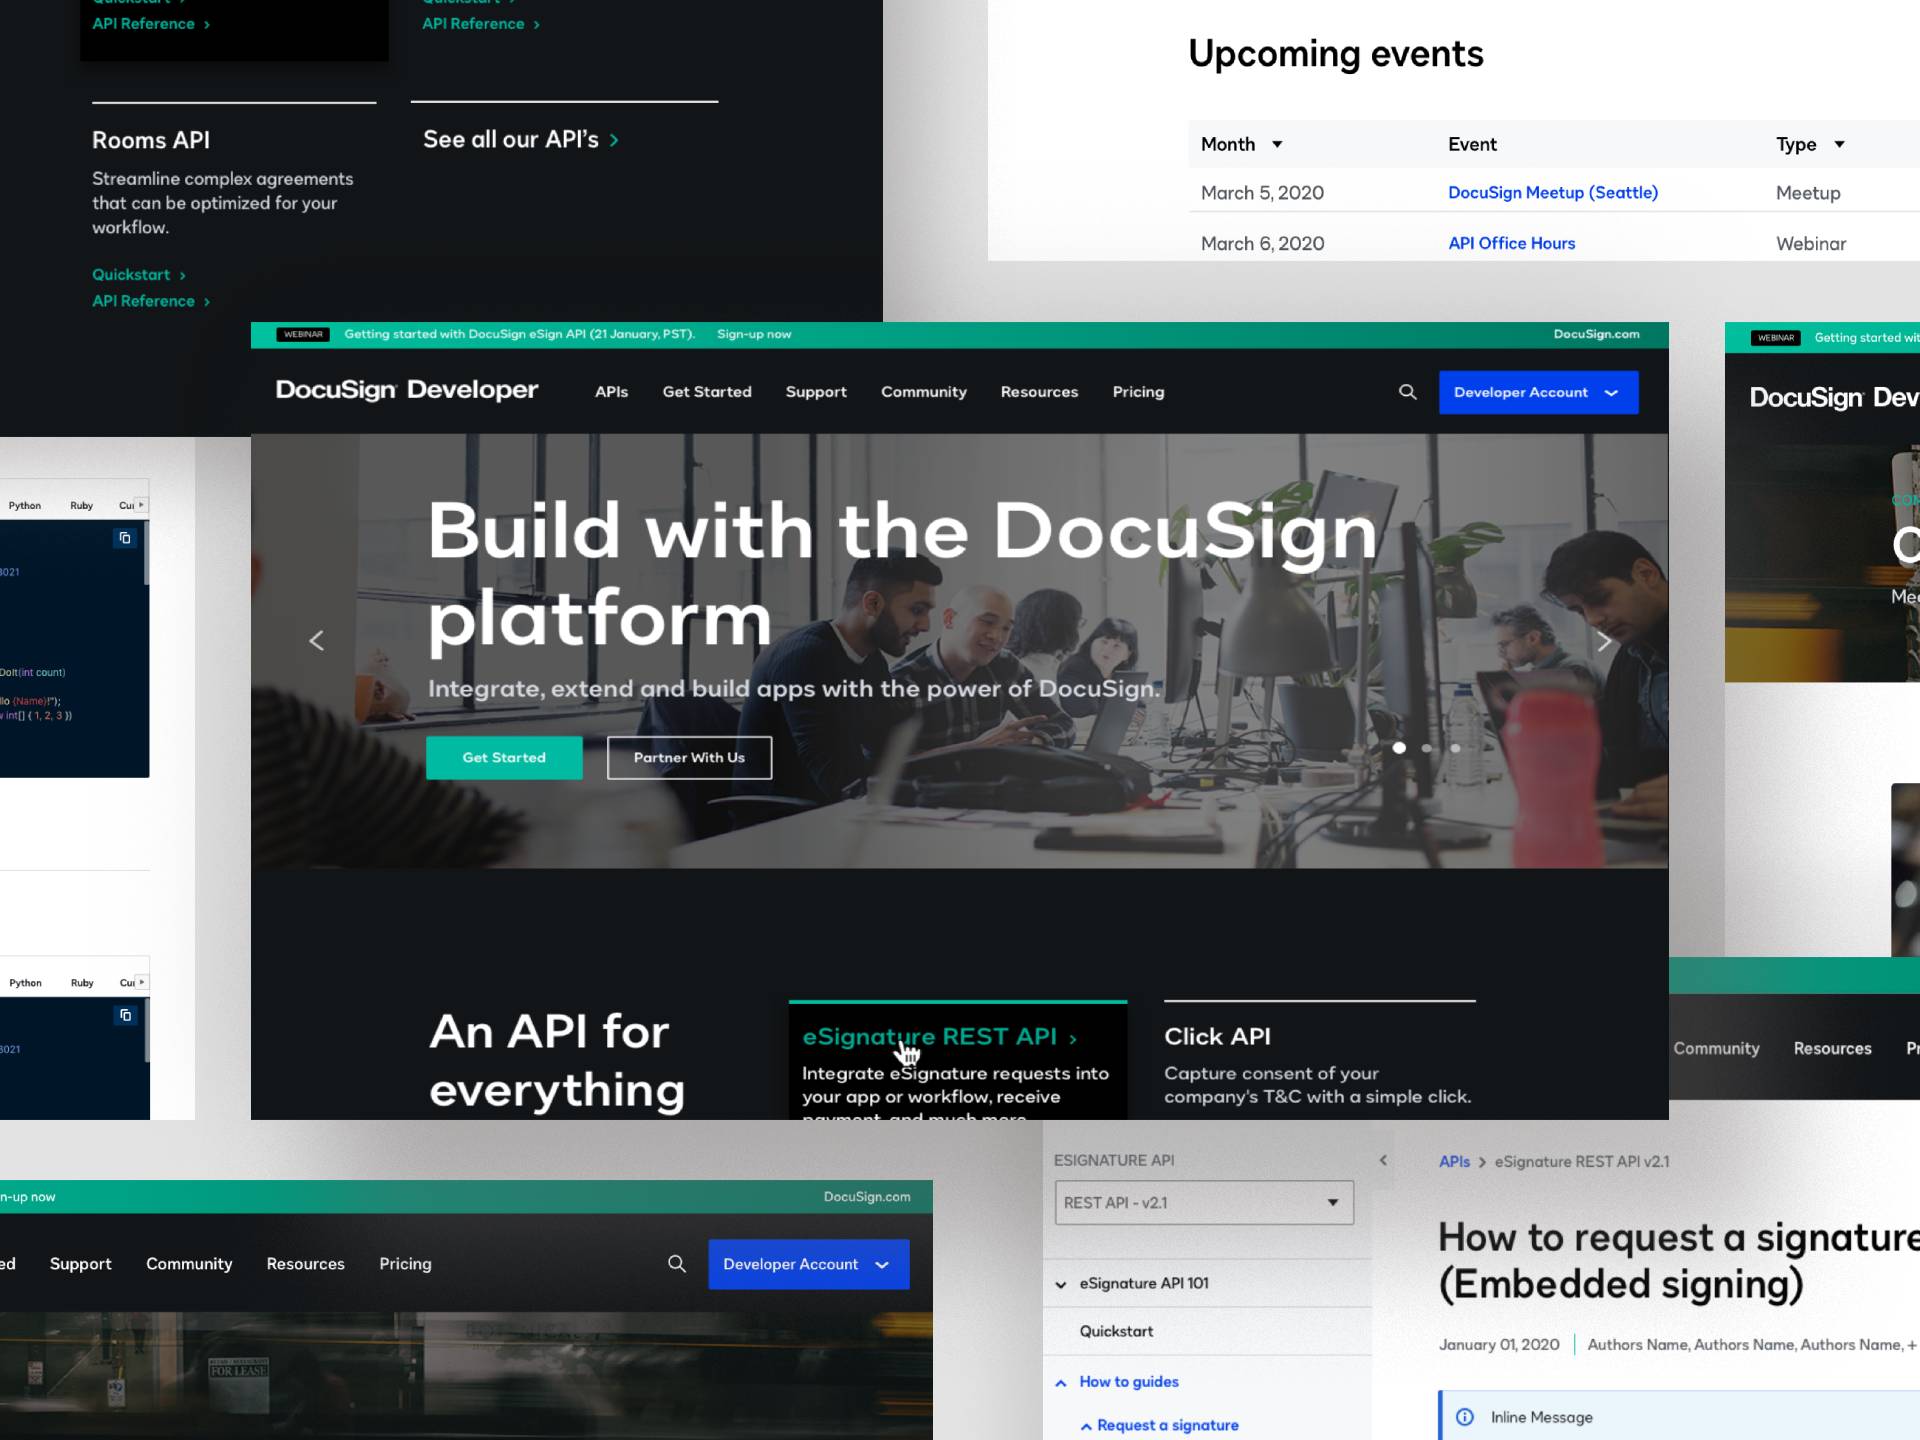Open Resources in the bottom-left window navbar
Image resolution: width=1920 pixels, height=1440 pixels.
(x=305, y=1264)
